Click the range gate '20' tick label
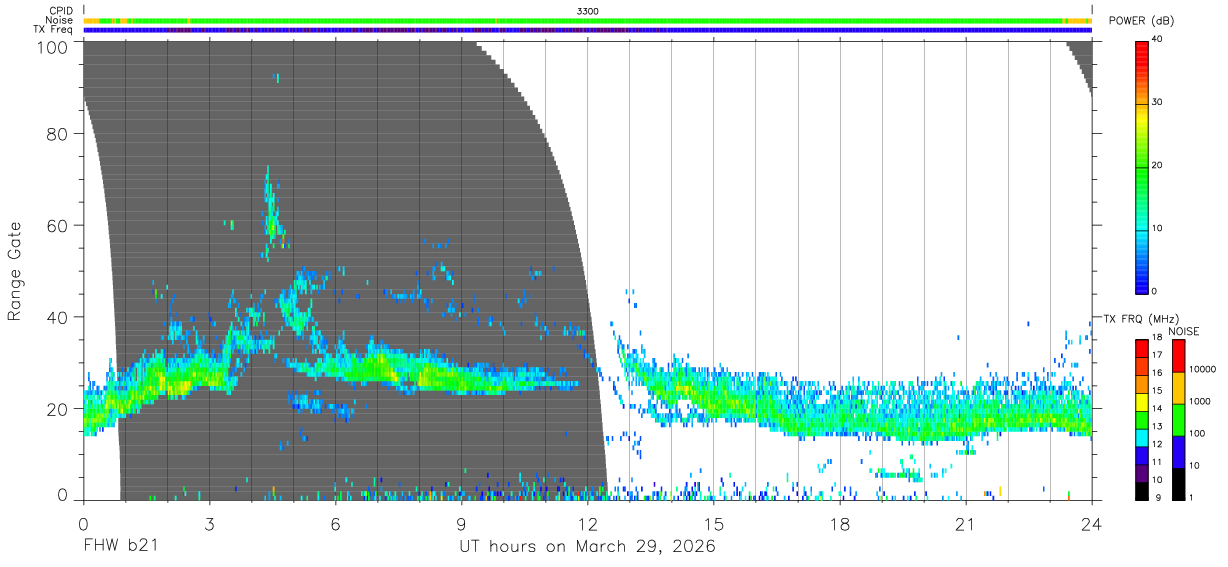1228x567 pixels. [x=57, y=408]
